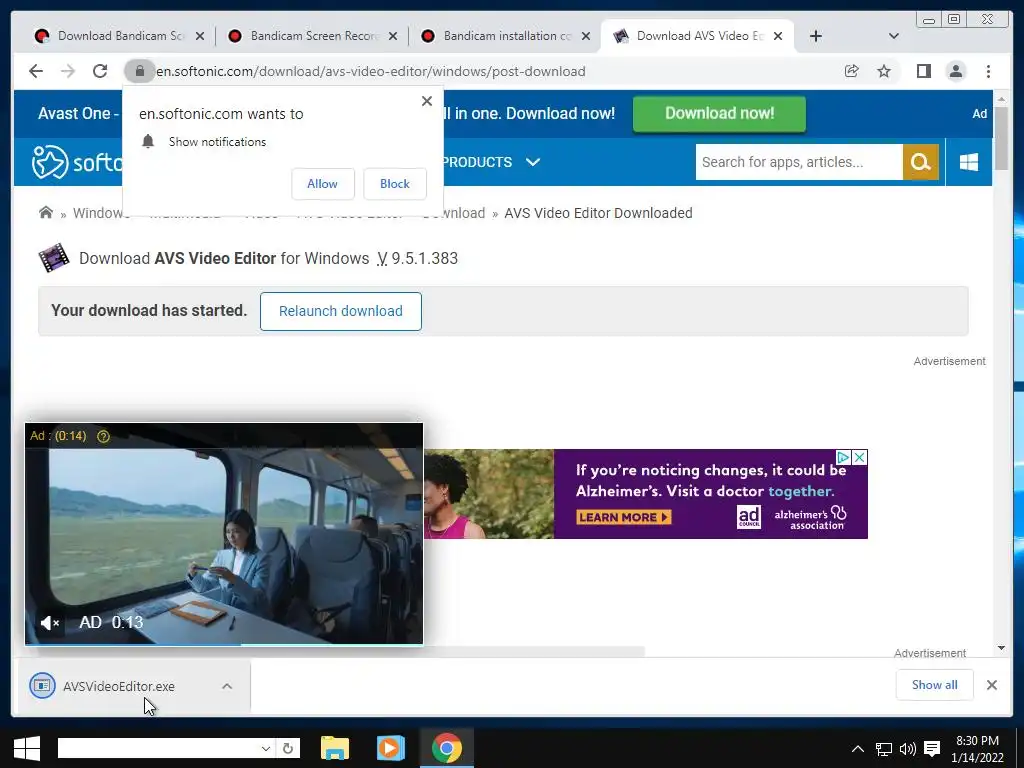Dismiss the notification permission popup
This screenshot has width=1024, height=768.
pyautogui.click(x=427, y=101)
